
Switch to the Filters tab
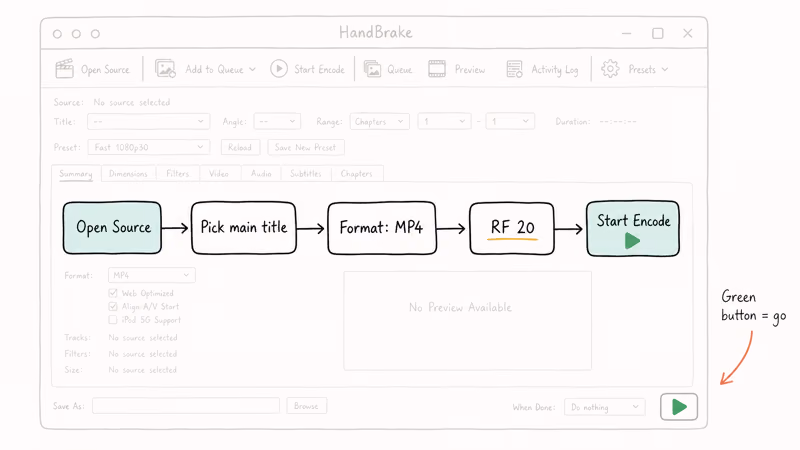178,173
